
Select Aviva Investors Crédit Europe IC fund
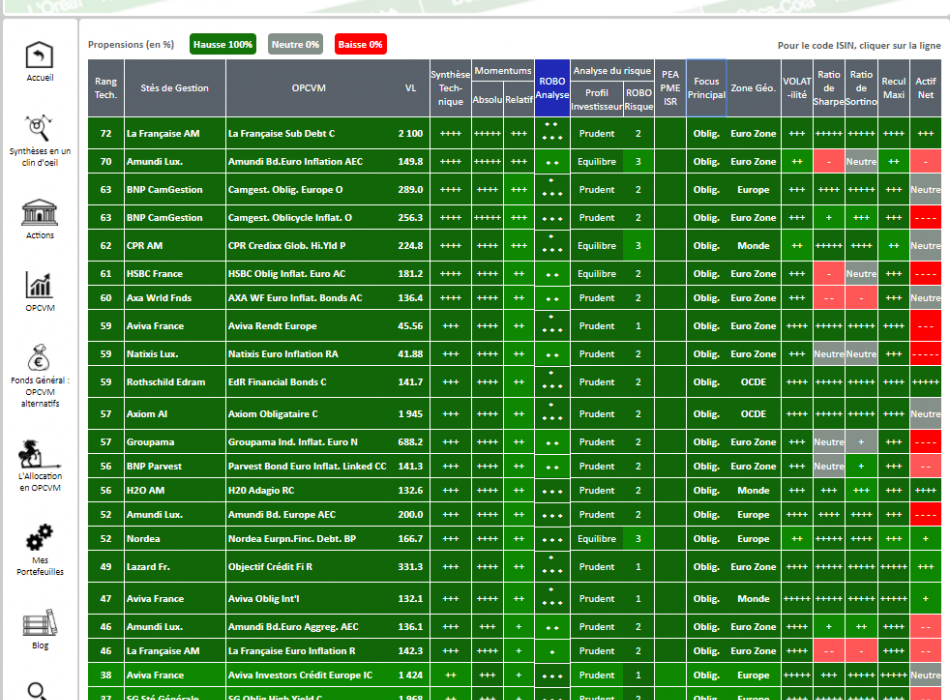pyautogui.click(x=300, y=675)
